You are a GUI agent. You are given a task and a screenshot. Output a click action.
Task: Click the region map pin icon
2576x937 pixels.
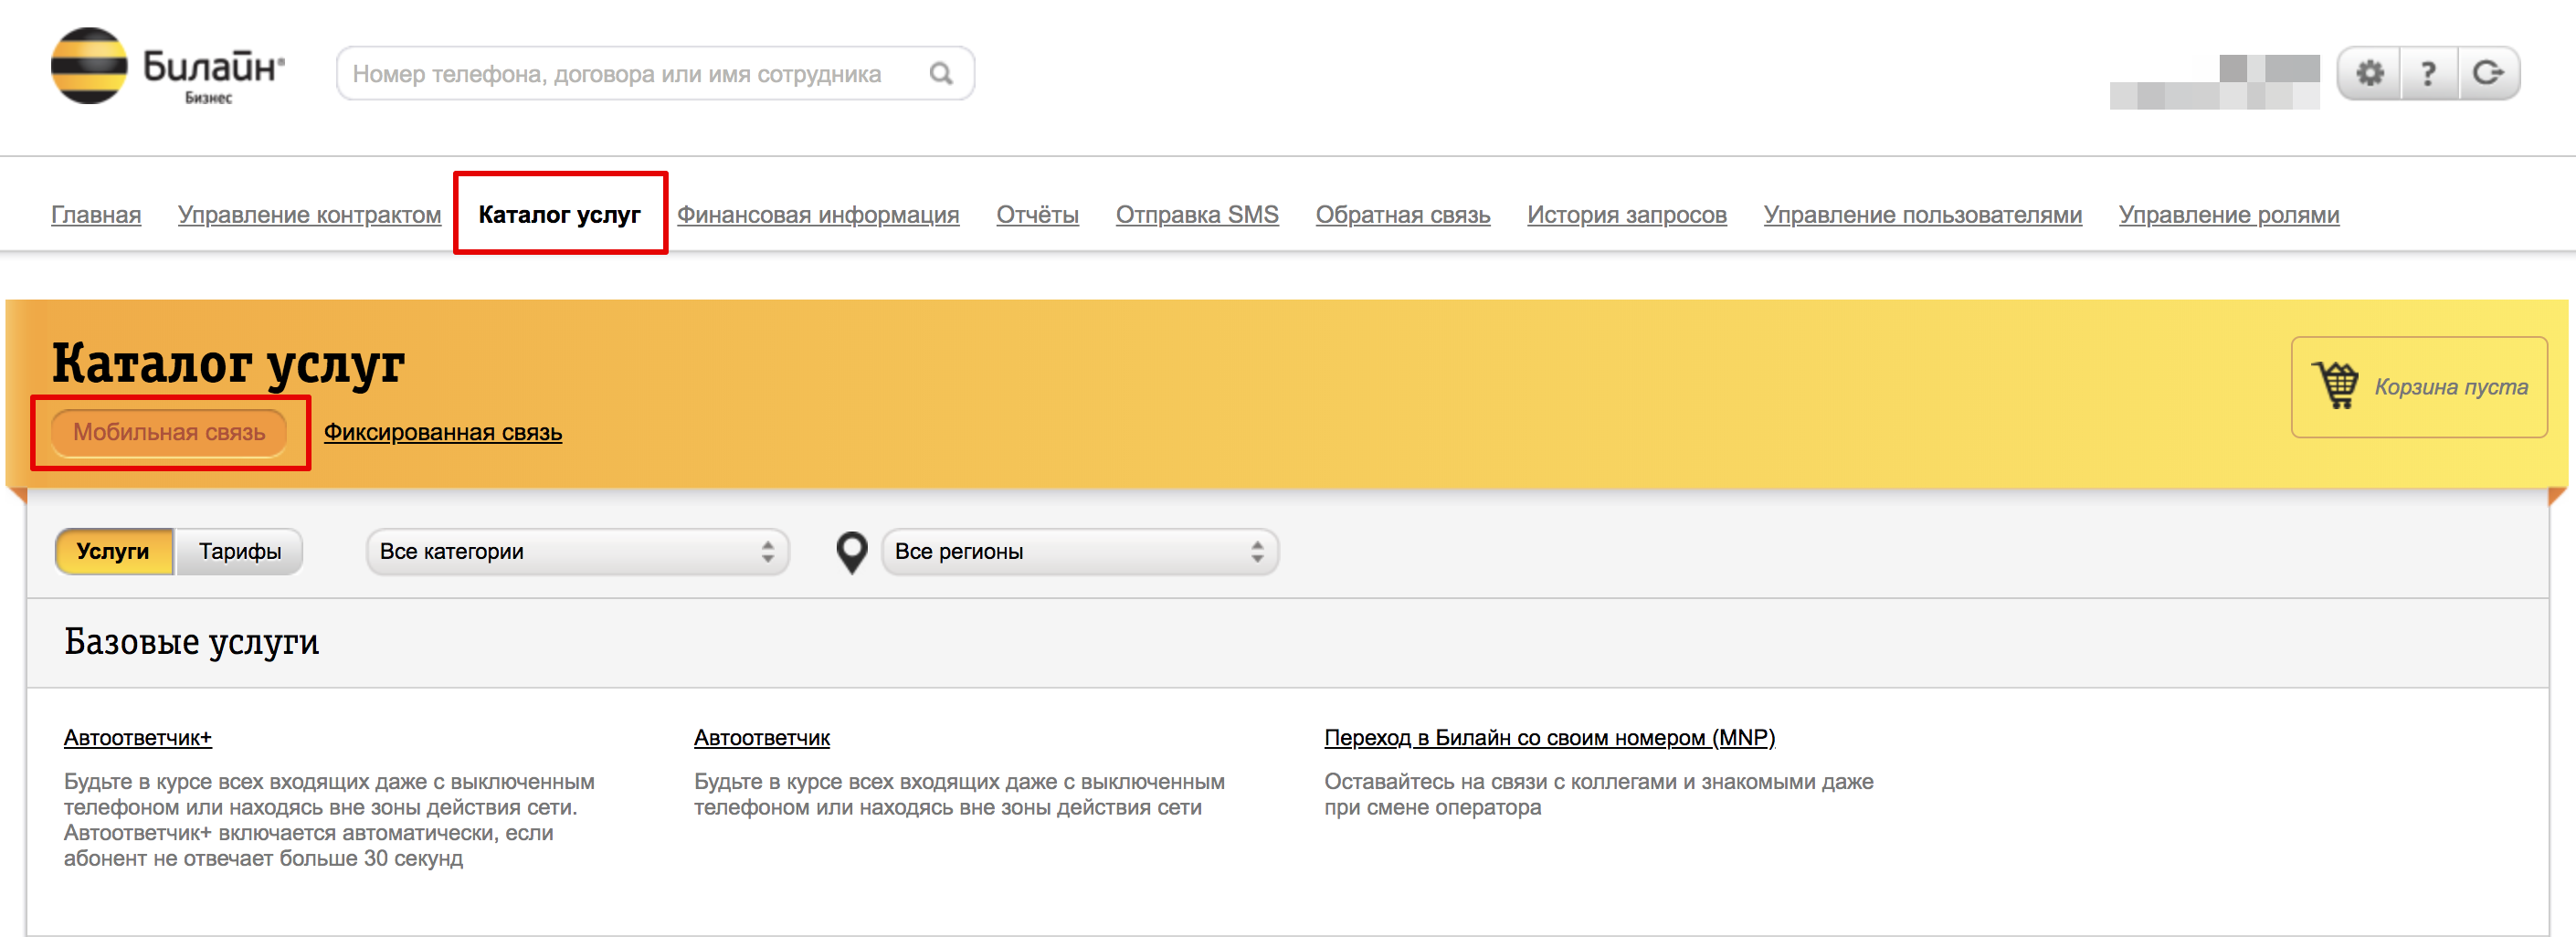(x=851, y=552)
